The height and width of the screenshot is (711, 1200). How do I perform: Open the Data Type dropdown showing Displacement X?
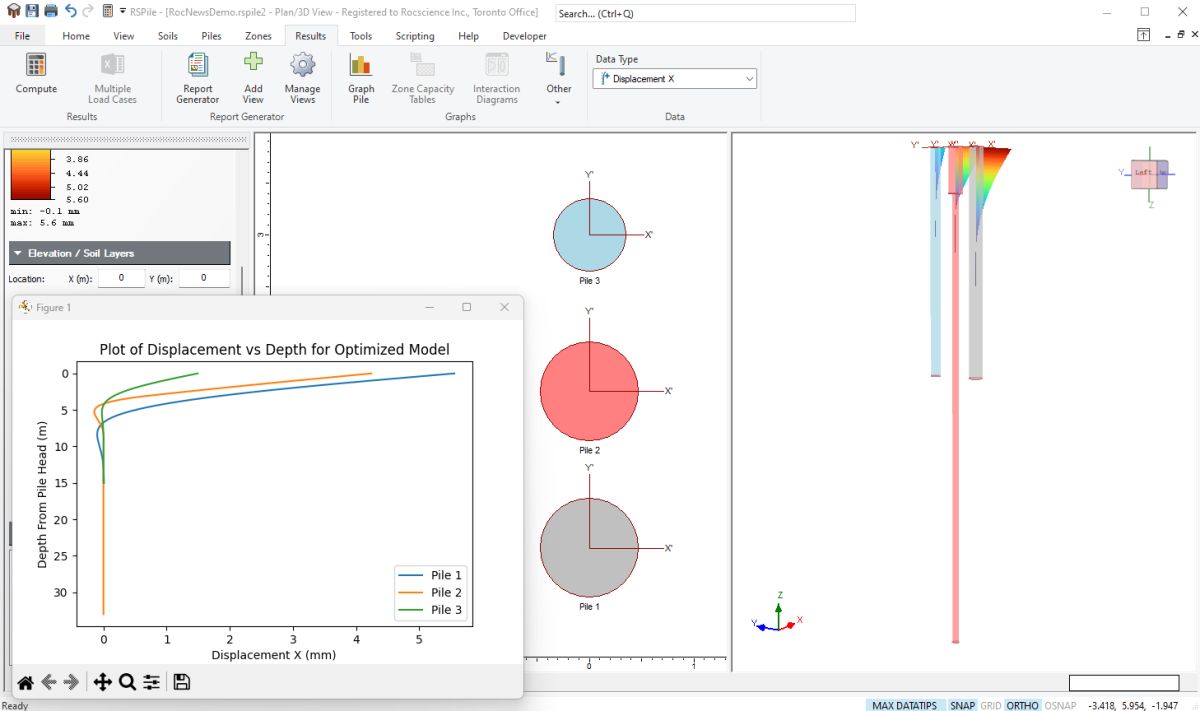675,78
